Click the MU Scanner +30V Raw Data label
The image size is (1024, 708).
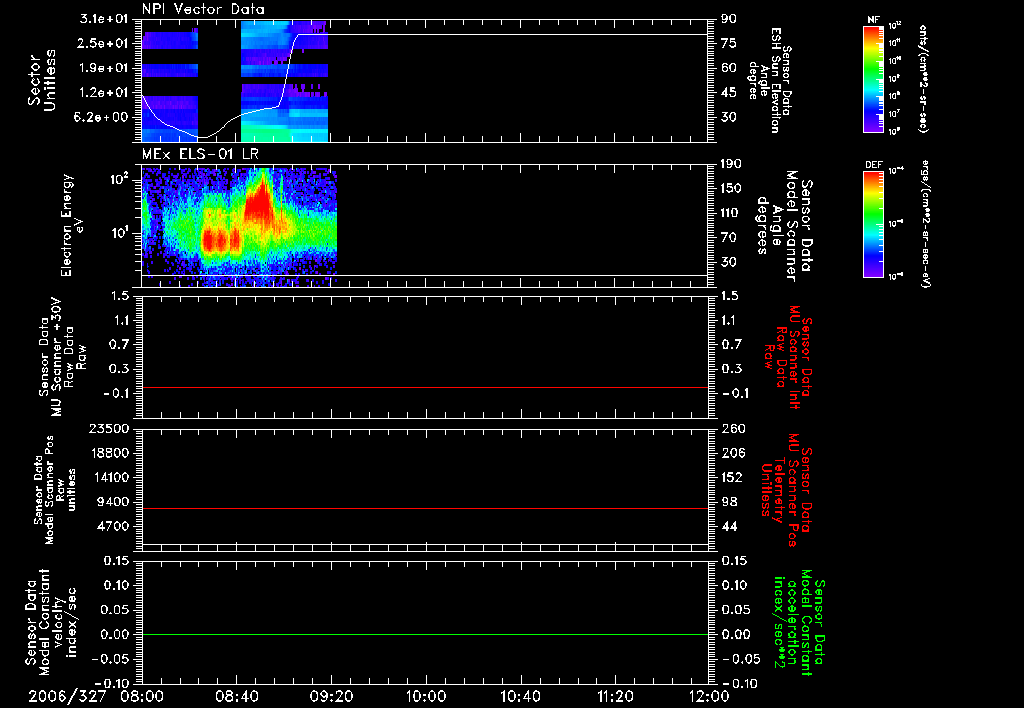[x=61, y=357]
